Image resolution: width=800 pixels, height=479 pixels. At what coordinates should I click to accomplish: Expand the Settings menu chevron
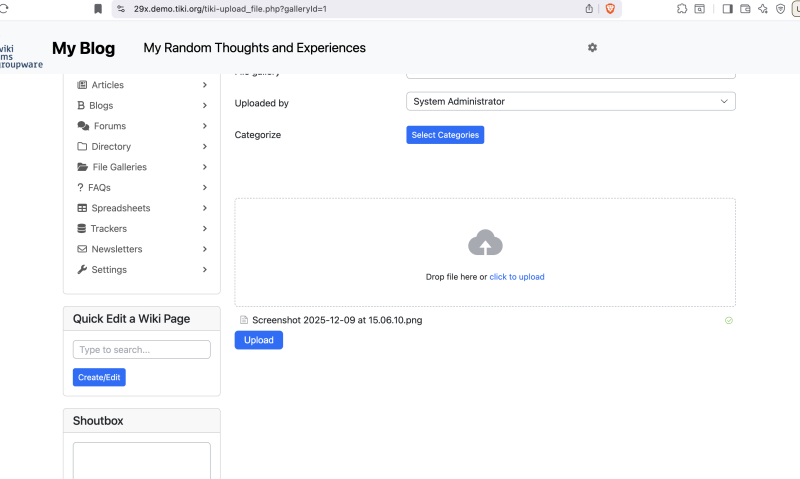tap(205, 269)
